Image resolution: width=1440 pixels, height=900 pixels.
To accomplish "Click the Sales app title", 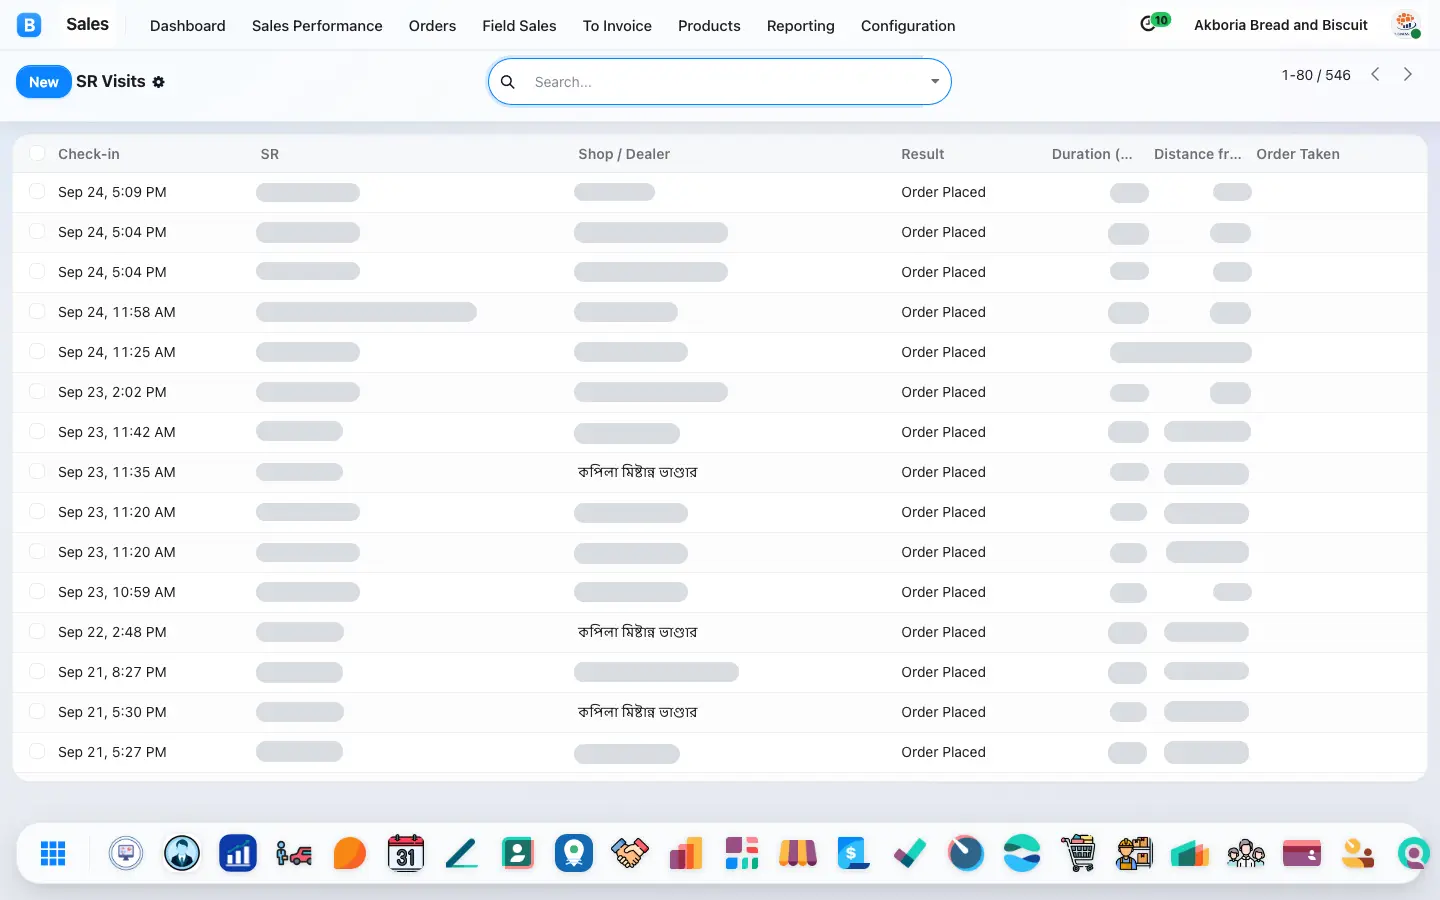I will click(87, 24).
